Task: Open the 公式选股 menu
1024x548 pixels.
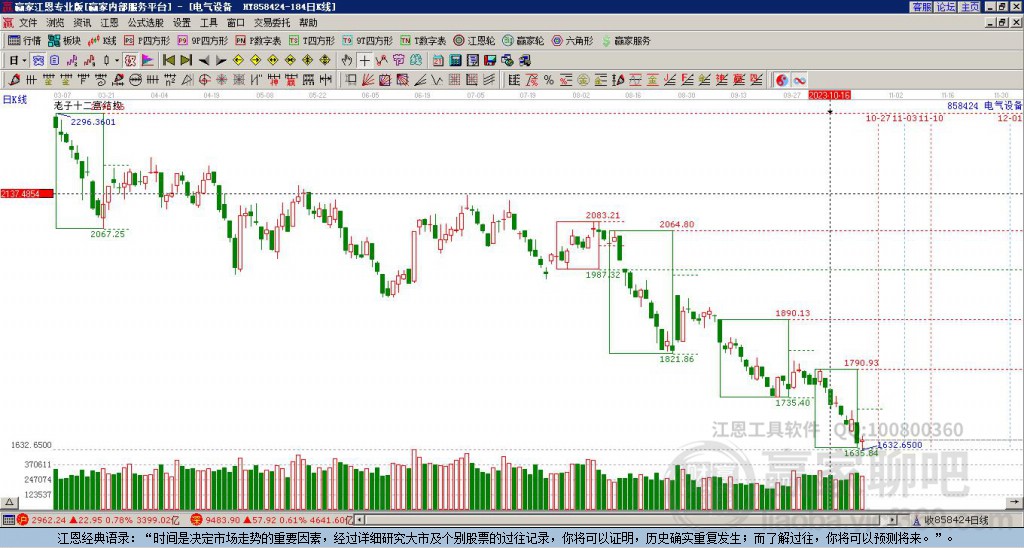Action: [146, 23]
